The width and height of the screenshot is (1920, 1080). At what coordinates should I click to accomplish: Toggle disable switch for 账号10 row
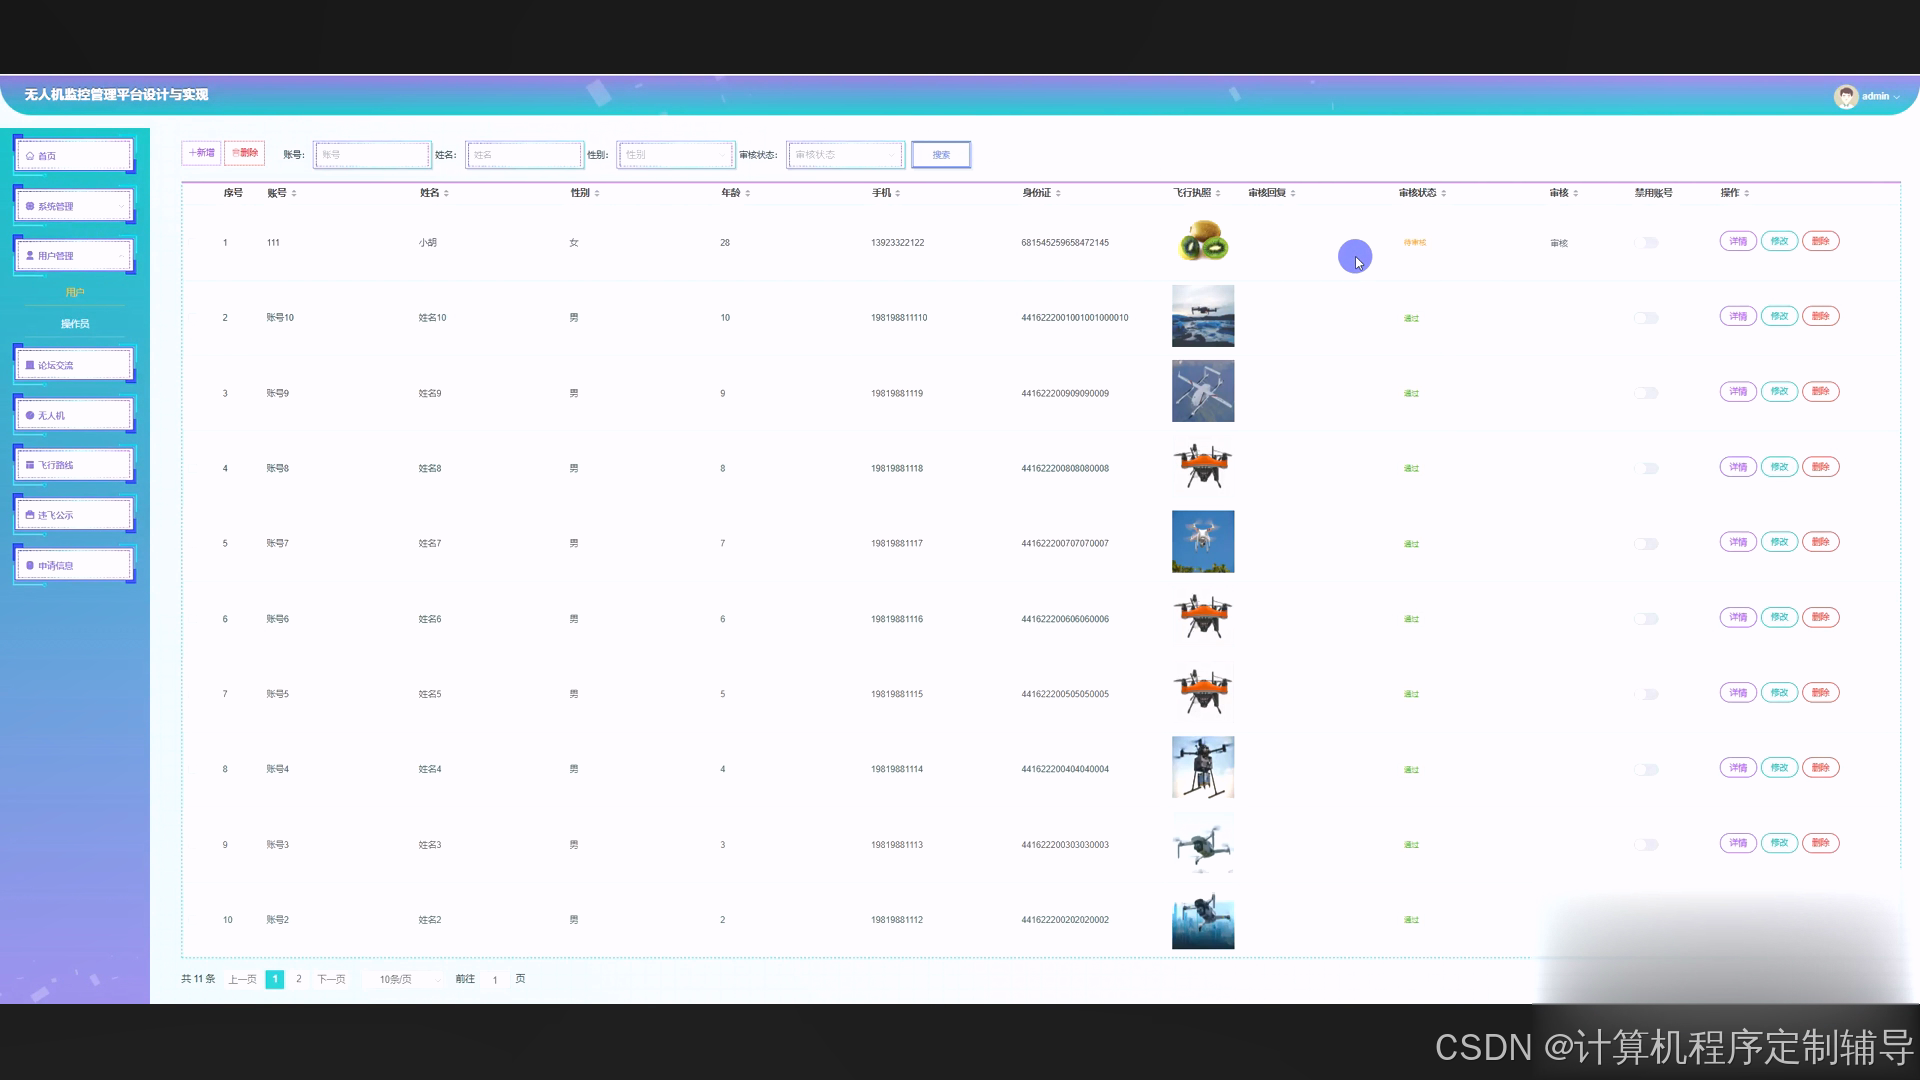pyautogui.click(x=1646, y=318)
